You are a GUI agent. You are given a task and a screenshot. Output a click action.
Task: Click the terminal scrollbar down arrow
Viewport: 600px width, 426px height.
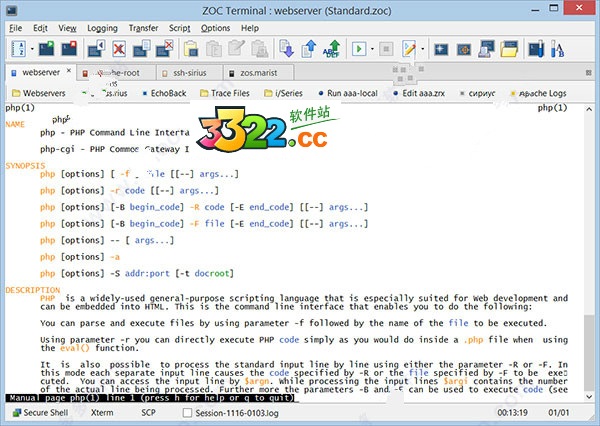coord(589,397)
